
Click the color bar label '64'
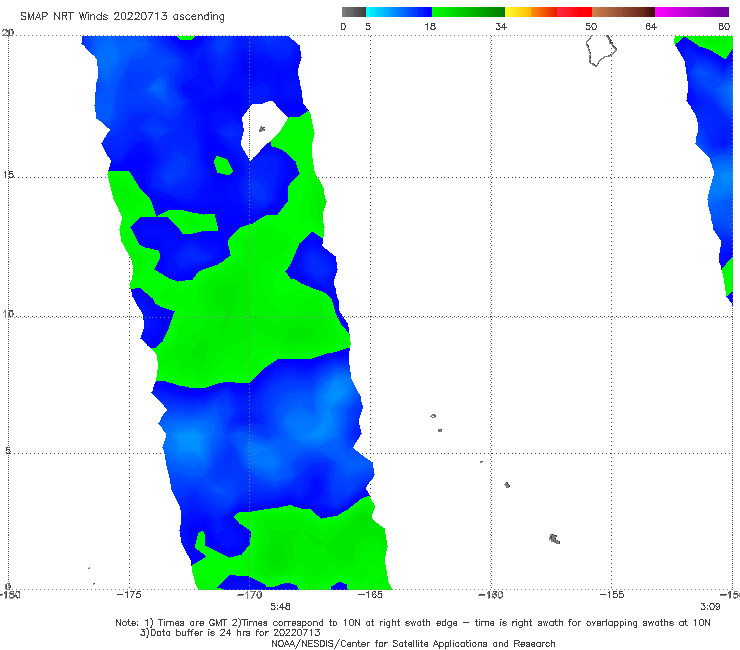[651, 26]
